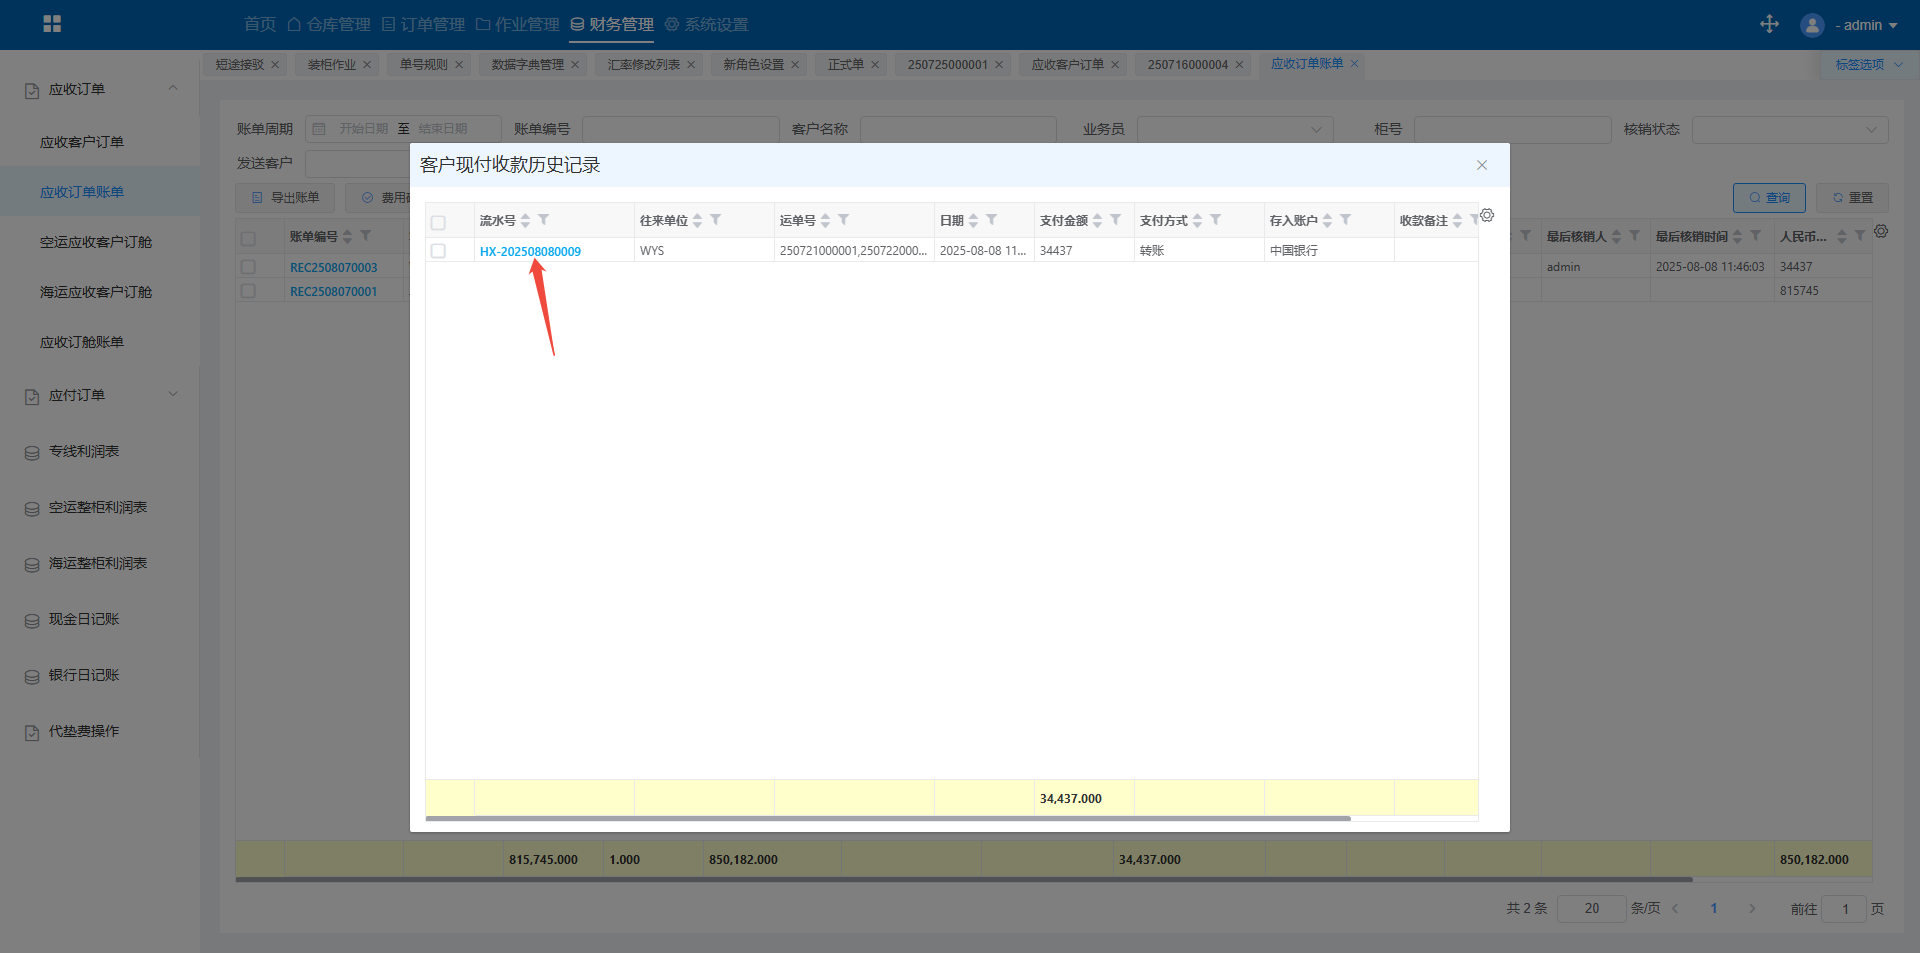Click the fullscreen cross-arrows icon in the header
Viewport: 1920px width, 953px height.
[1769, 24]
